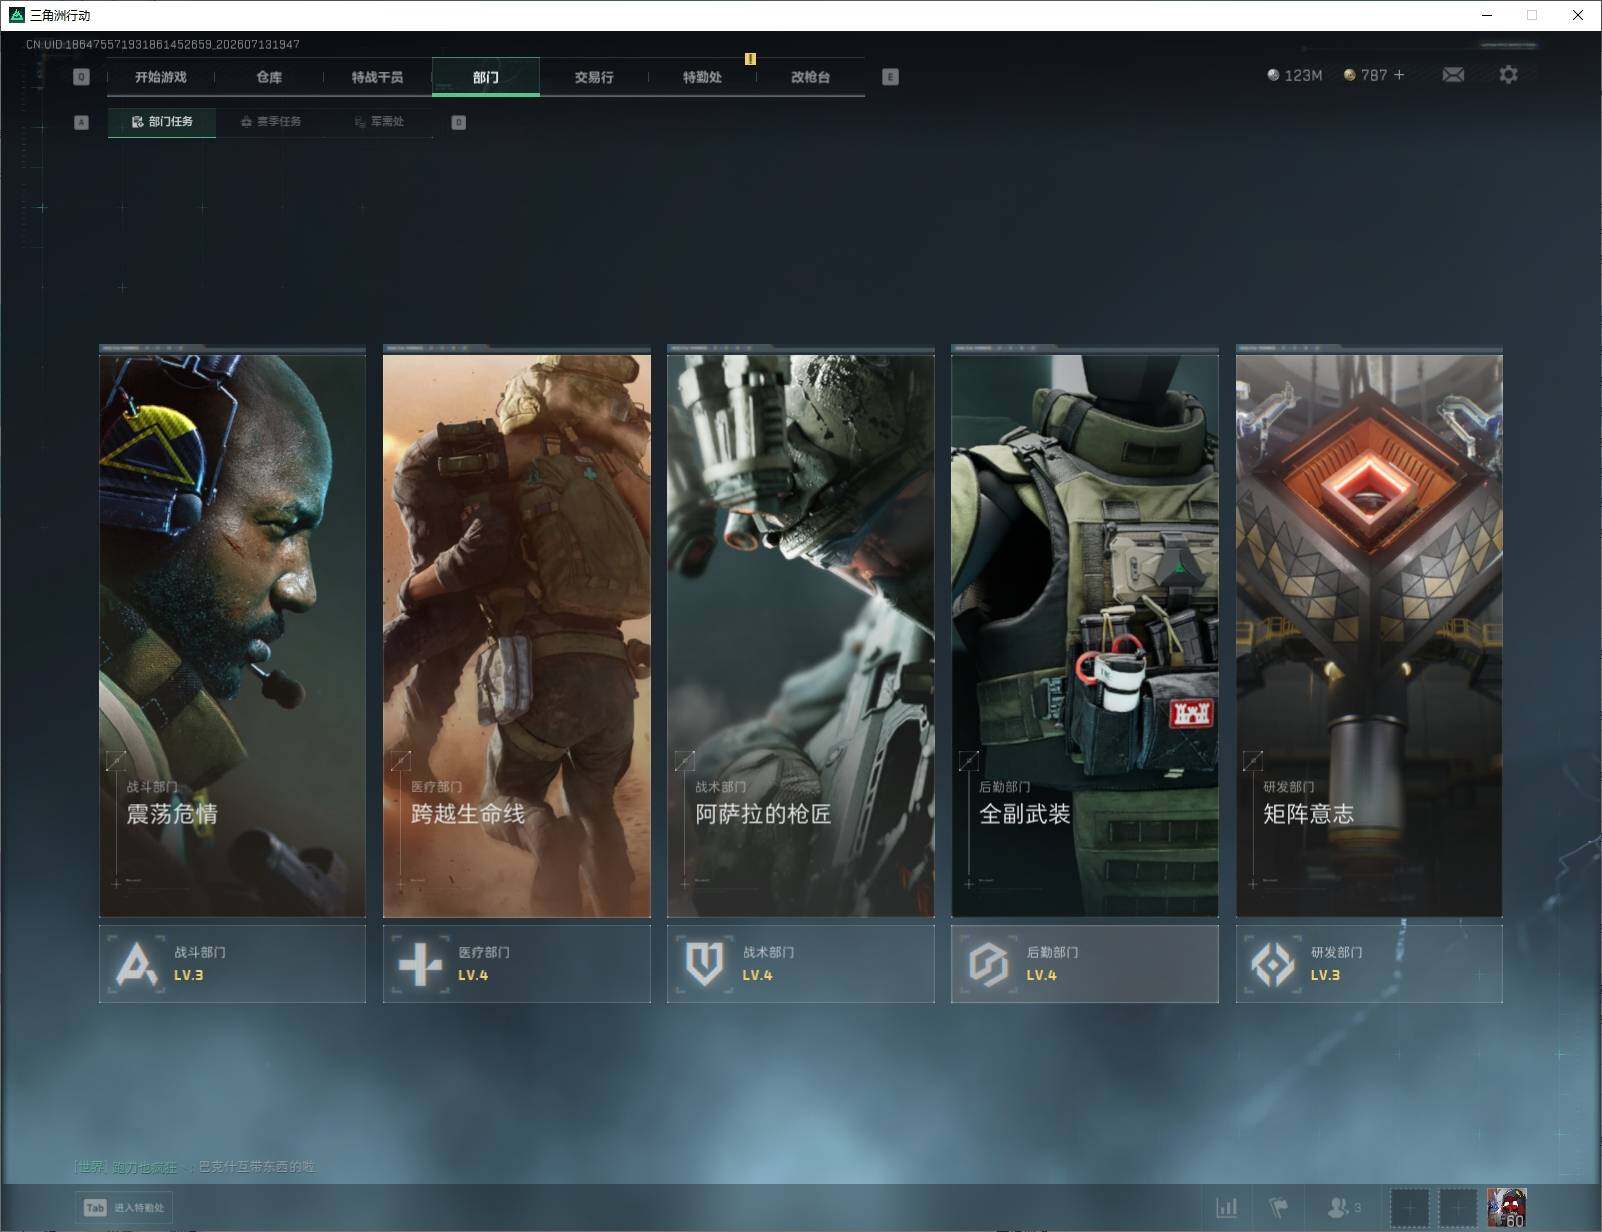This screenshot has height=1232, width=1602.
Task: Open the 矩阵意志 research department card
Action: (x=1369, y=632)
